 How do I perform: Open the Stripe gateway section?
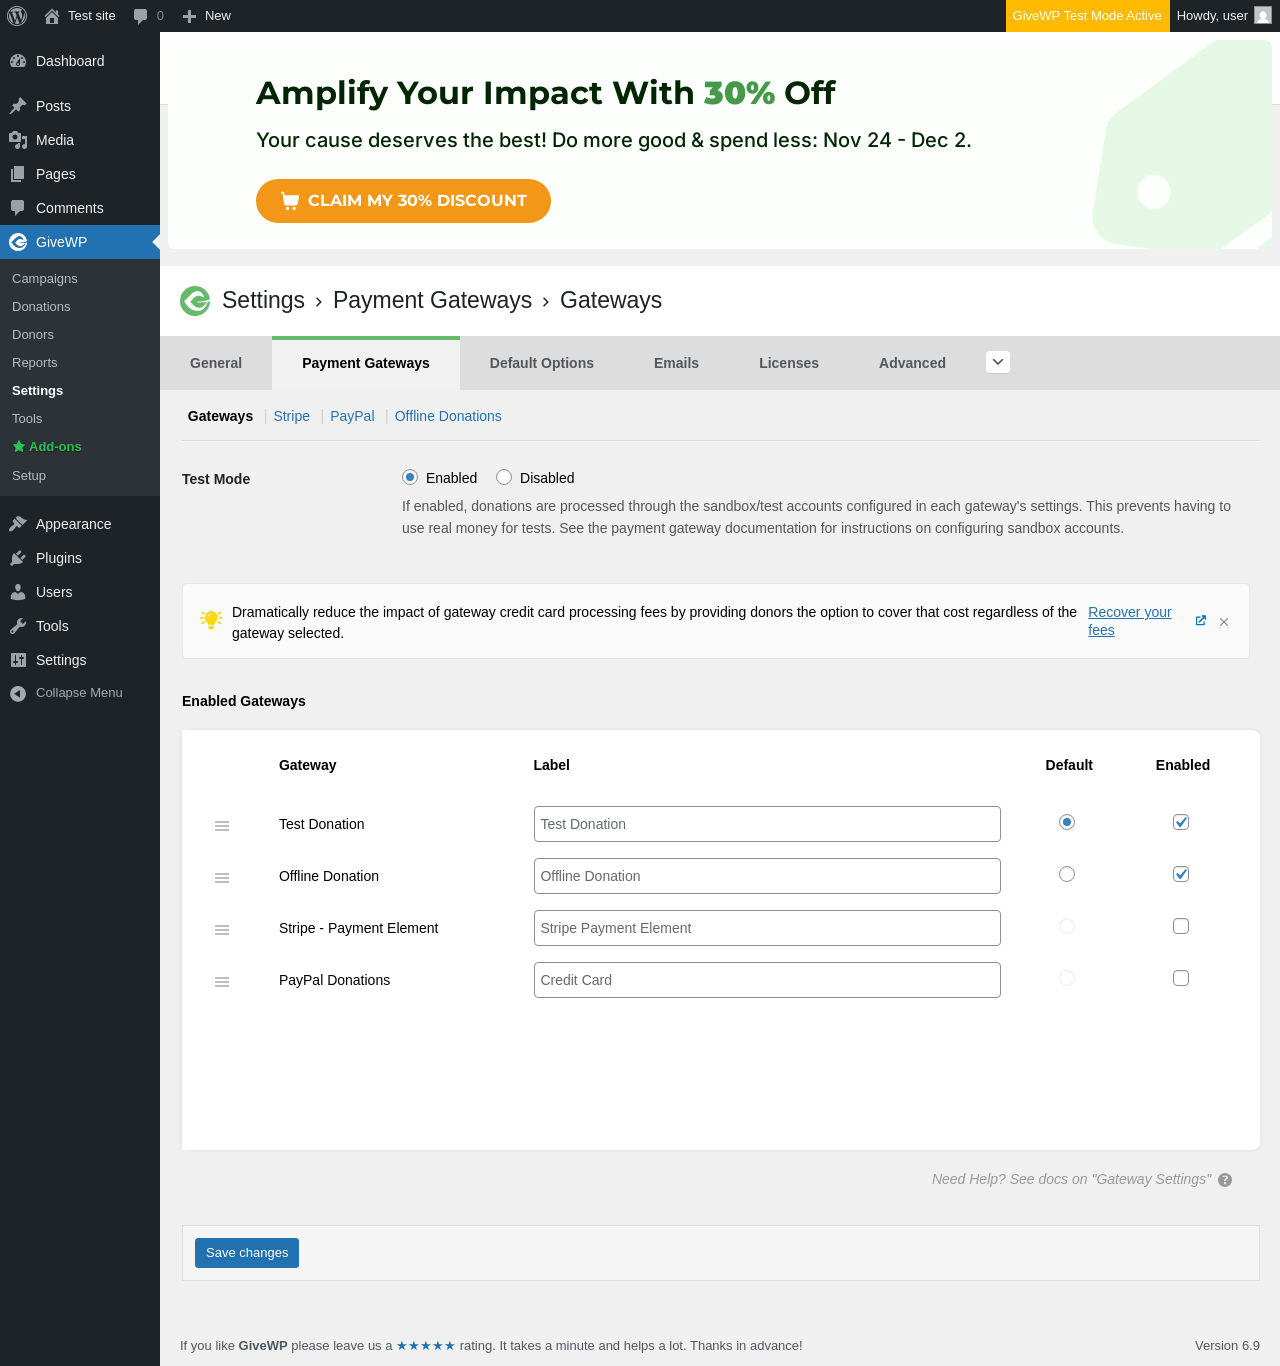coord(292,416)
